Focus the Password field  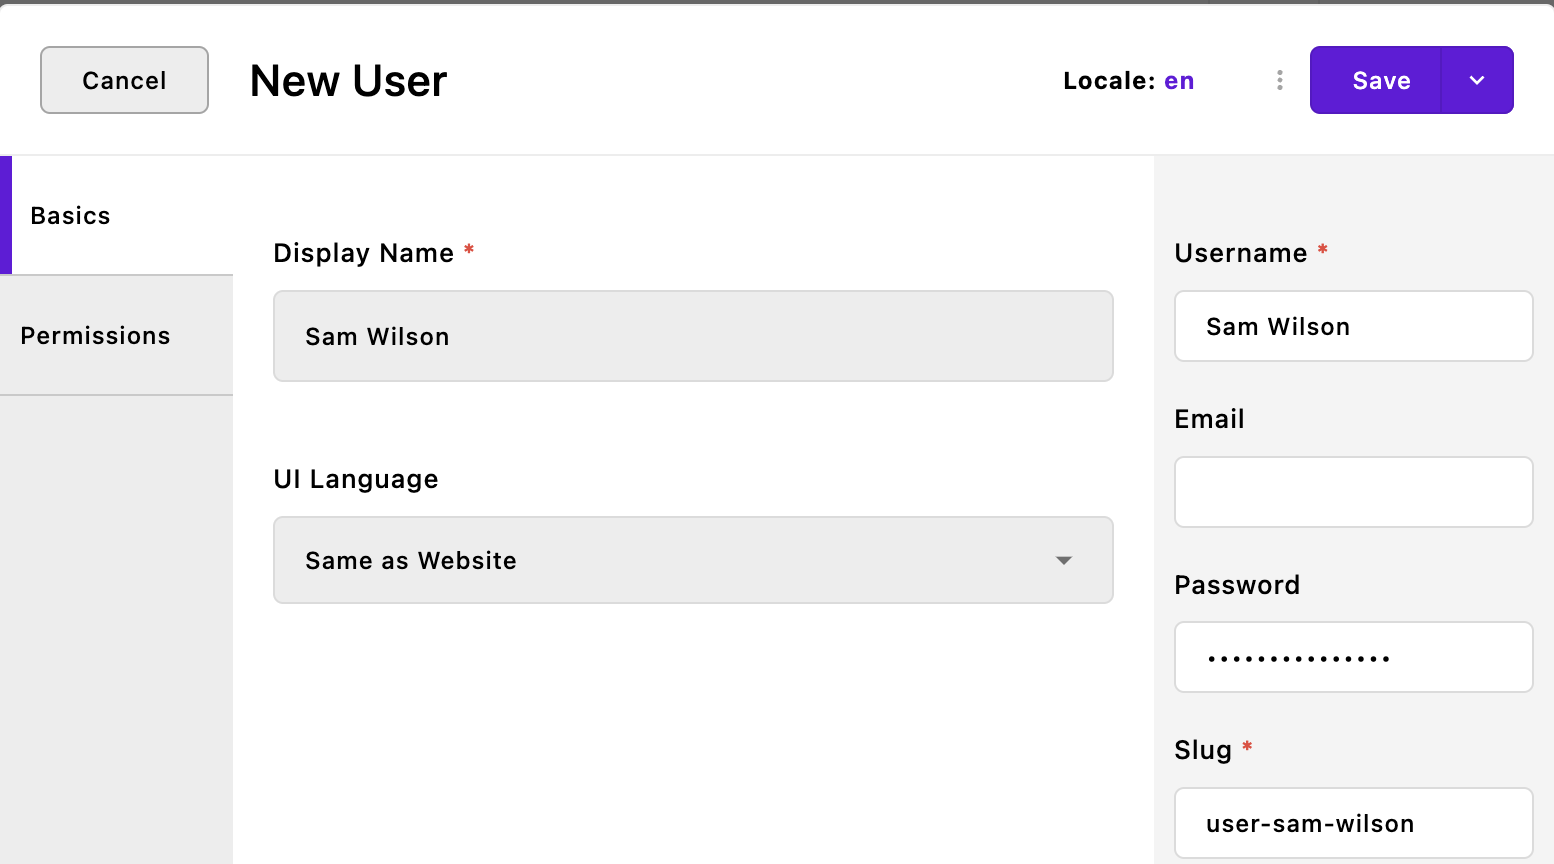point(1353,657)
